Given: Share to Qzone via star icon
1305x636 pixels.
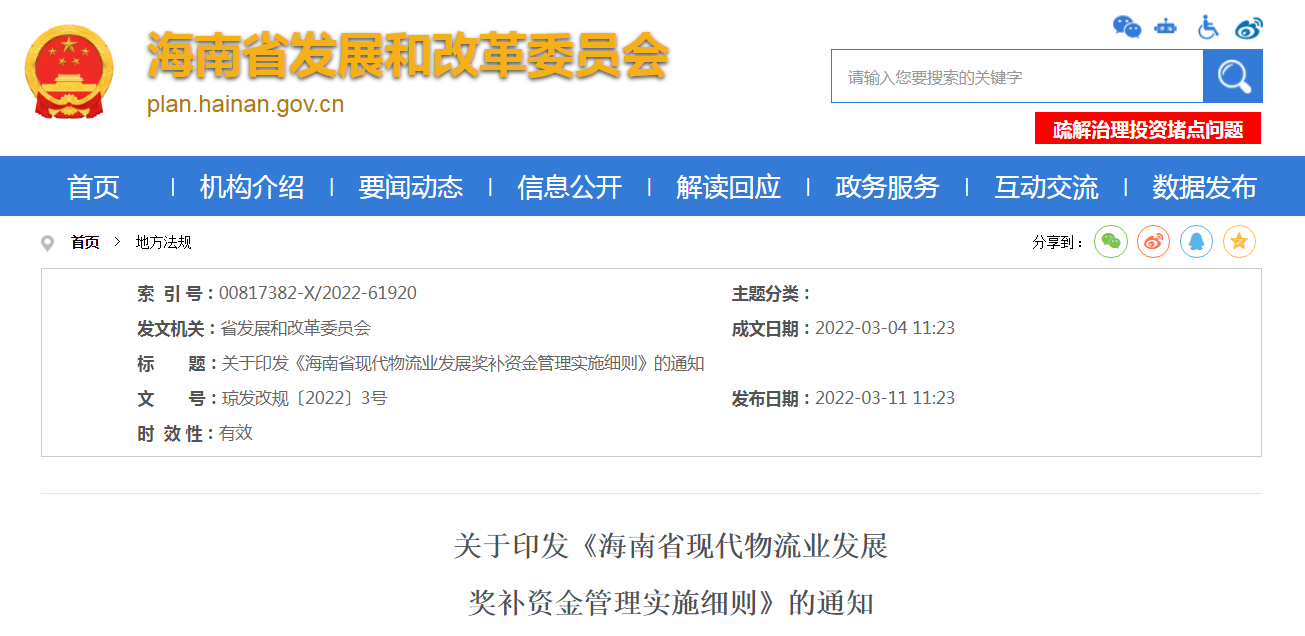Looking at the screenshot, I should point(1239,241).
